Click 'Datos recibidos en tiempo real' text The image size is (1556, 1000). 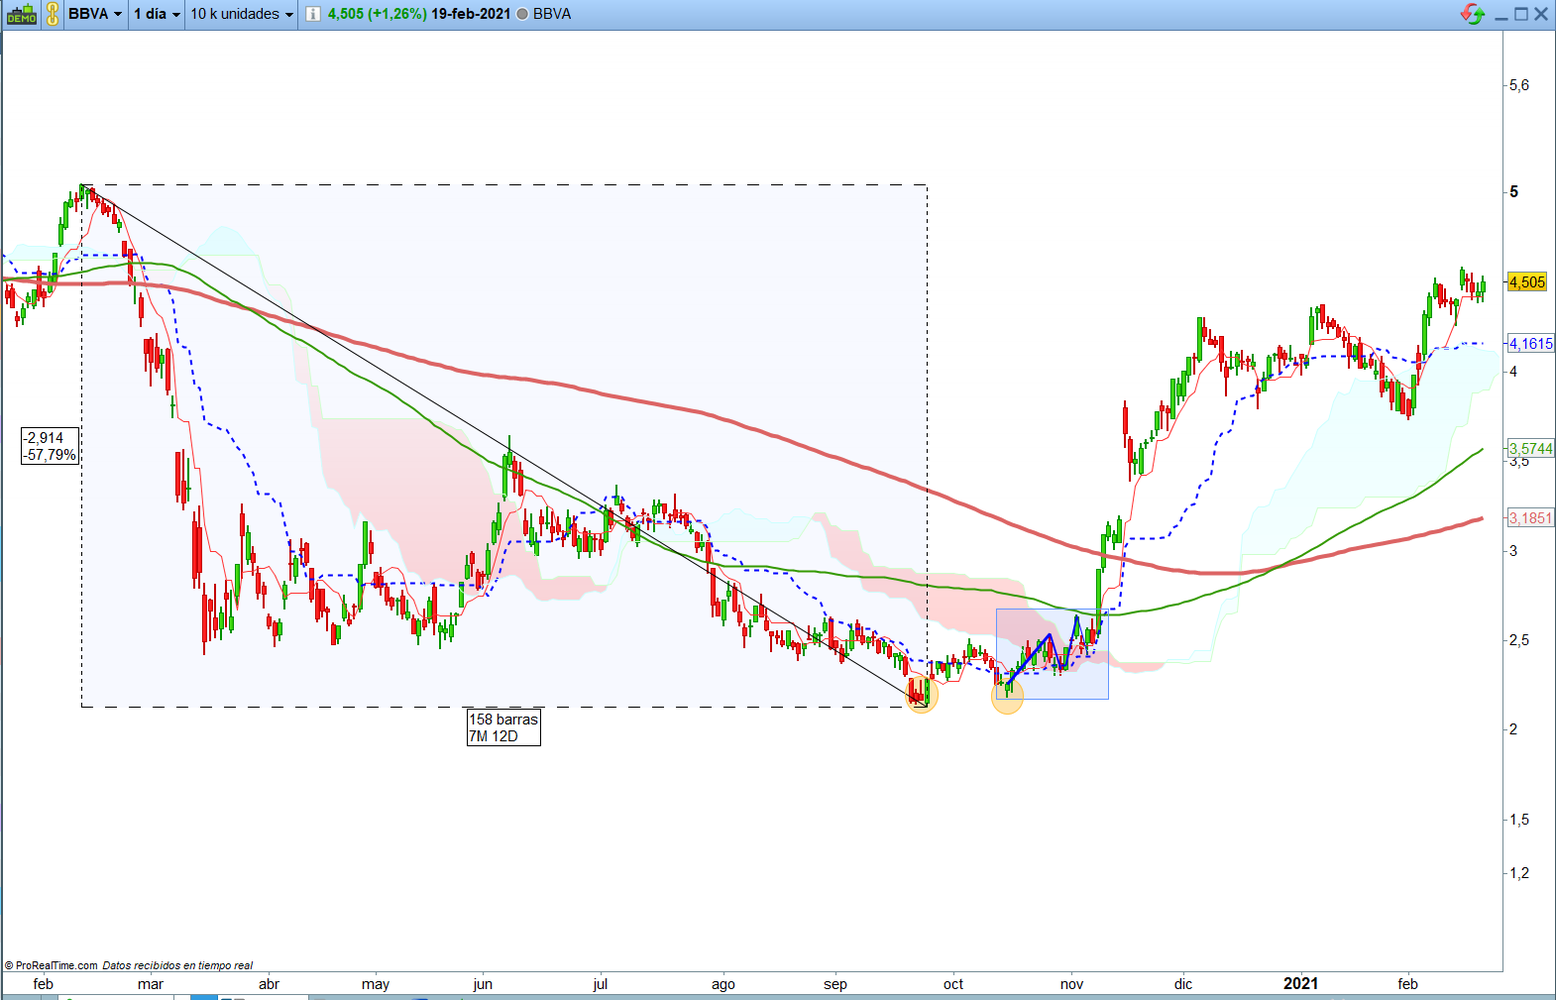(x=178, y=966)
